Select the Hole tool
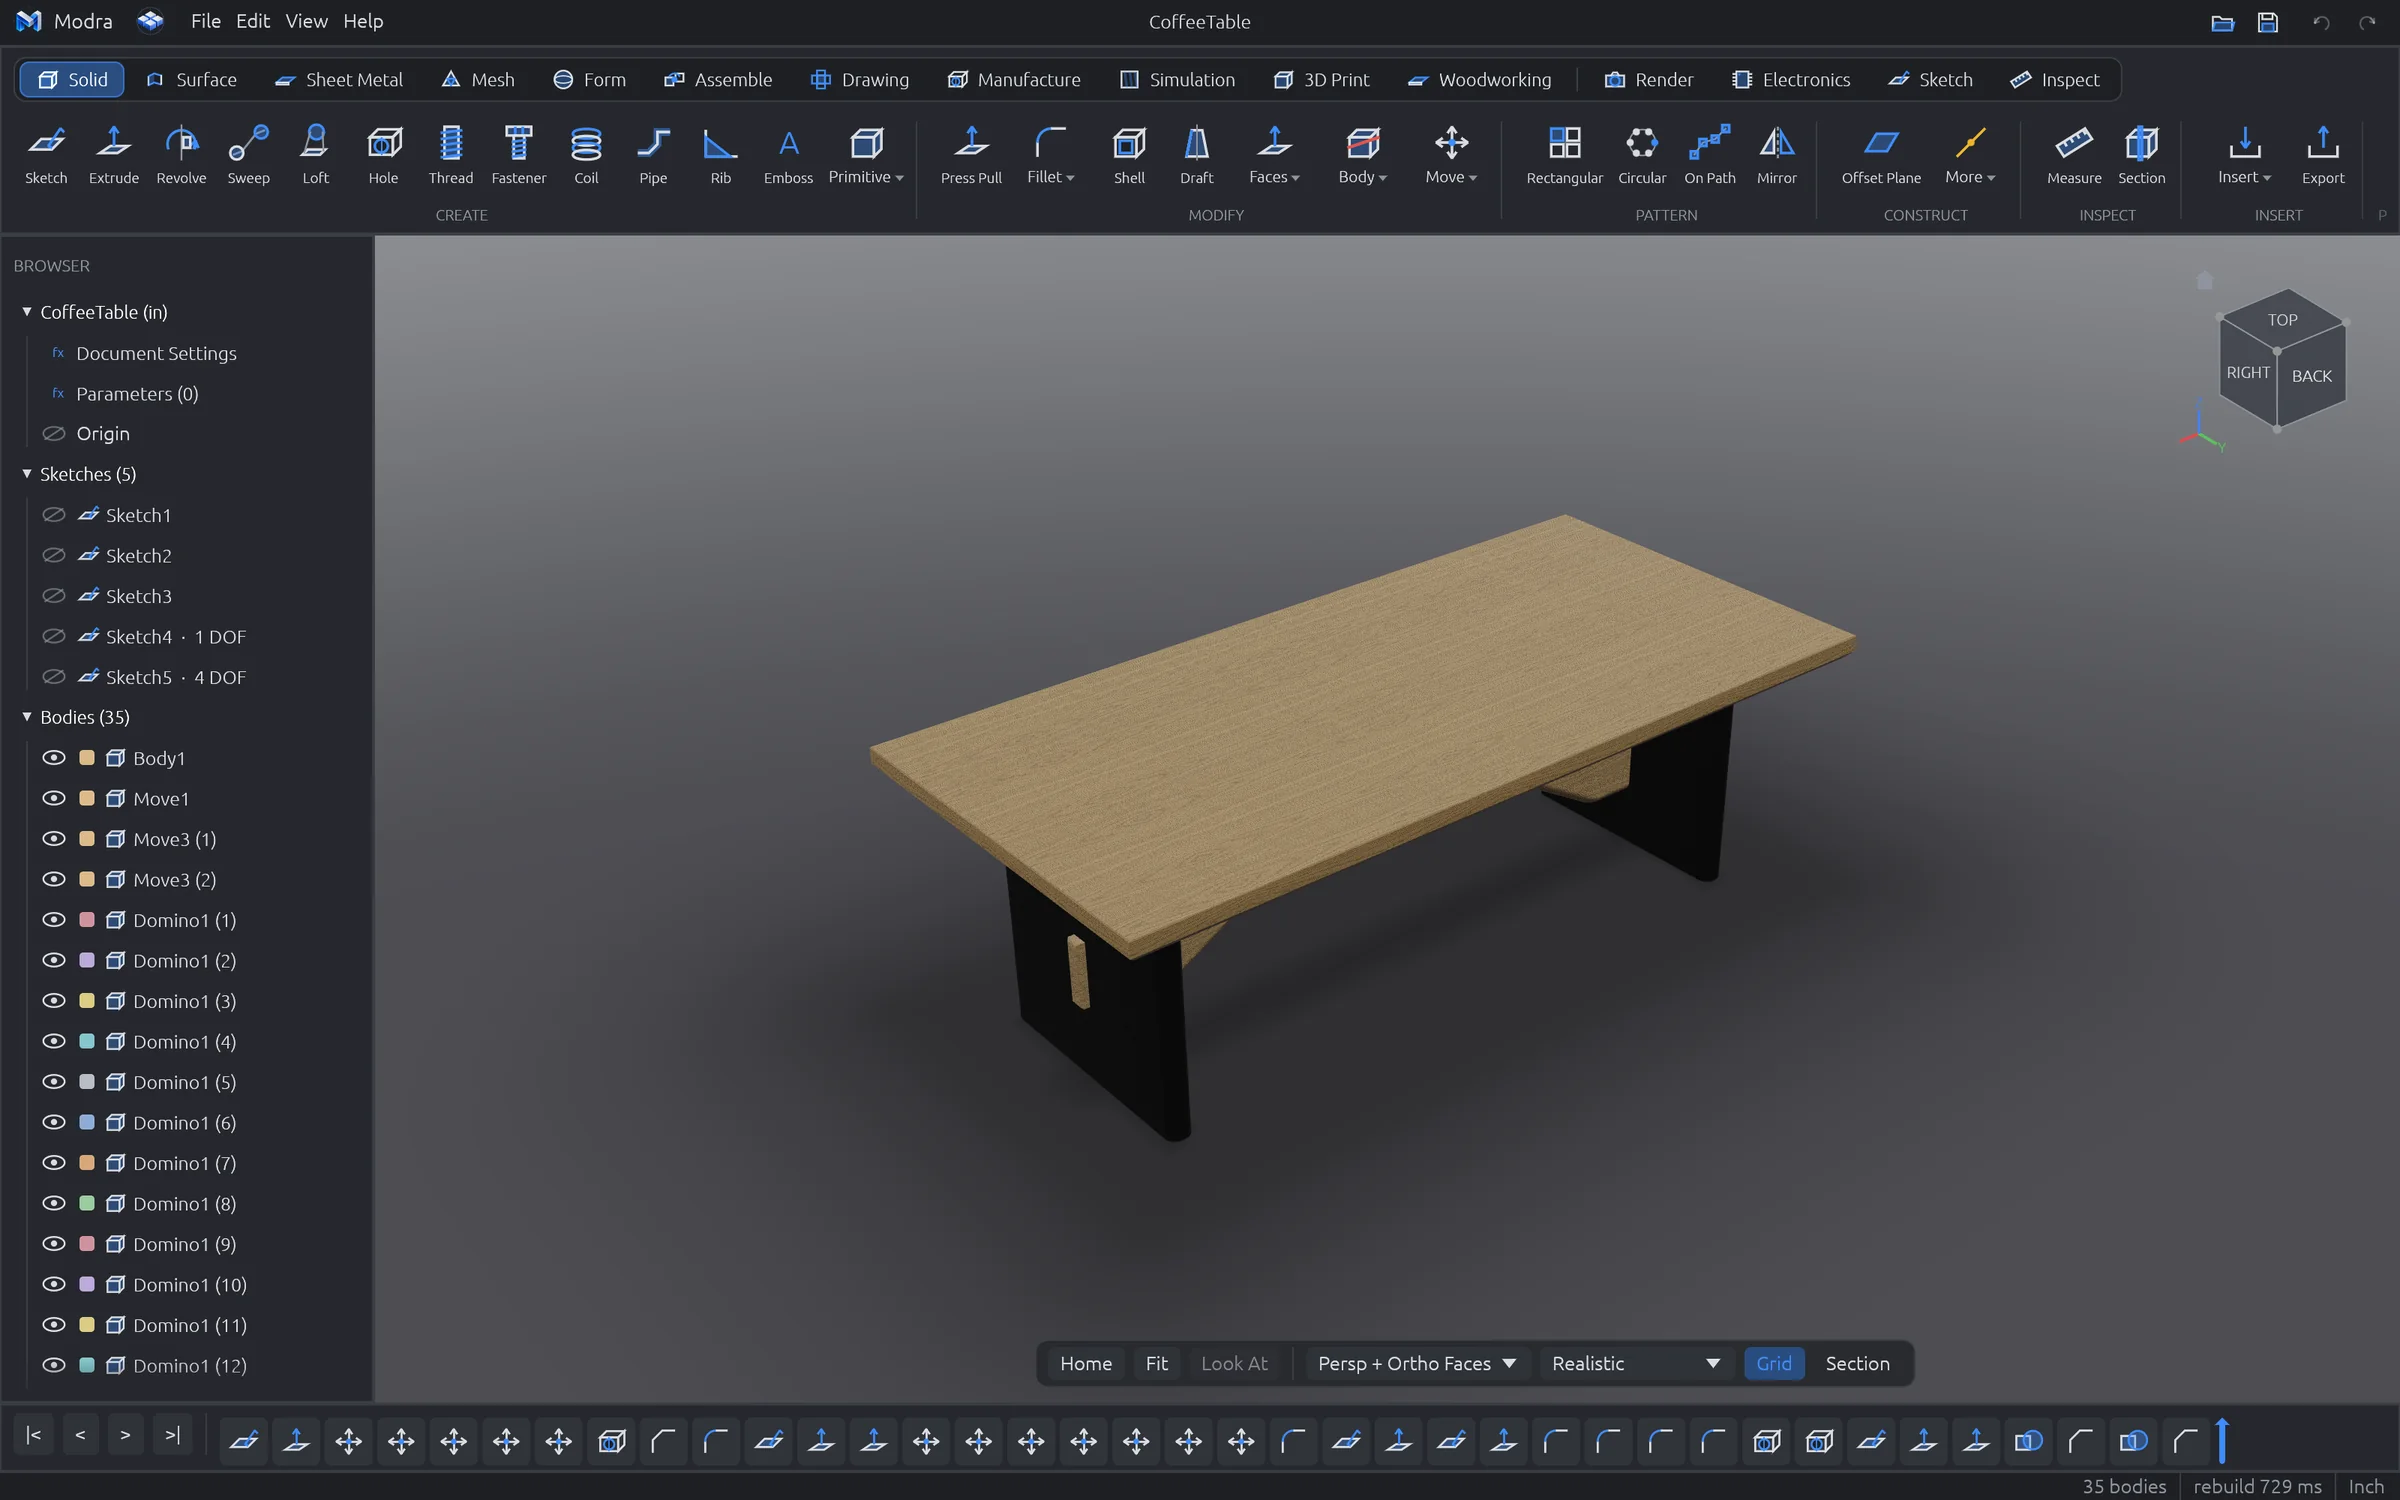This screenshot has width=2400, height=1500. [x=383, y=155]
